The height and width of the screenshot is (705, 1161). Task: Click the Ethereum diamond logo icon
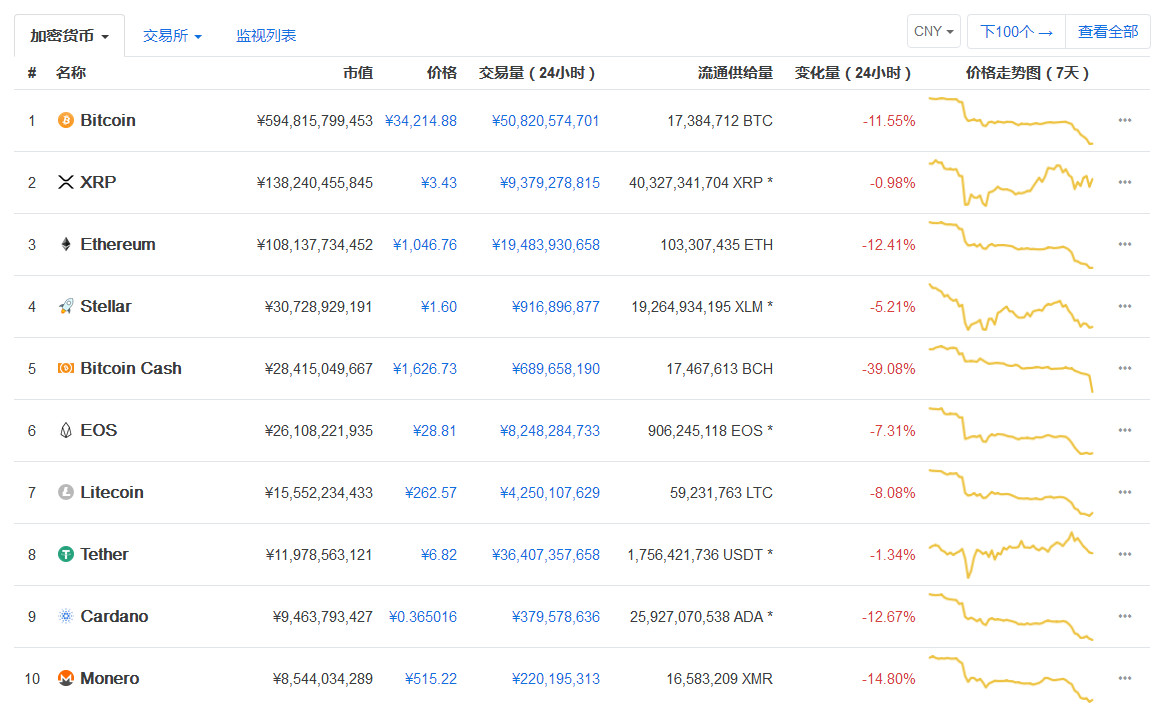(x=66, y=244)
